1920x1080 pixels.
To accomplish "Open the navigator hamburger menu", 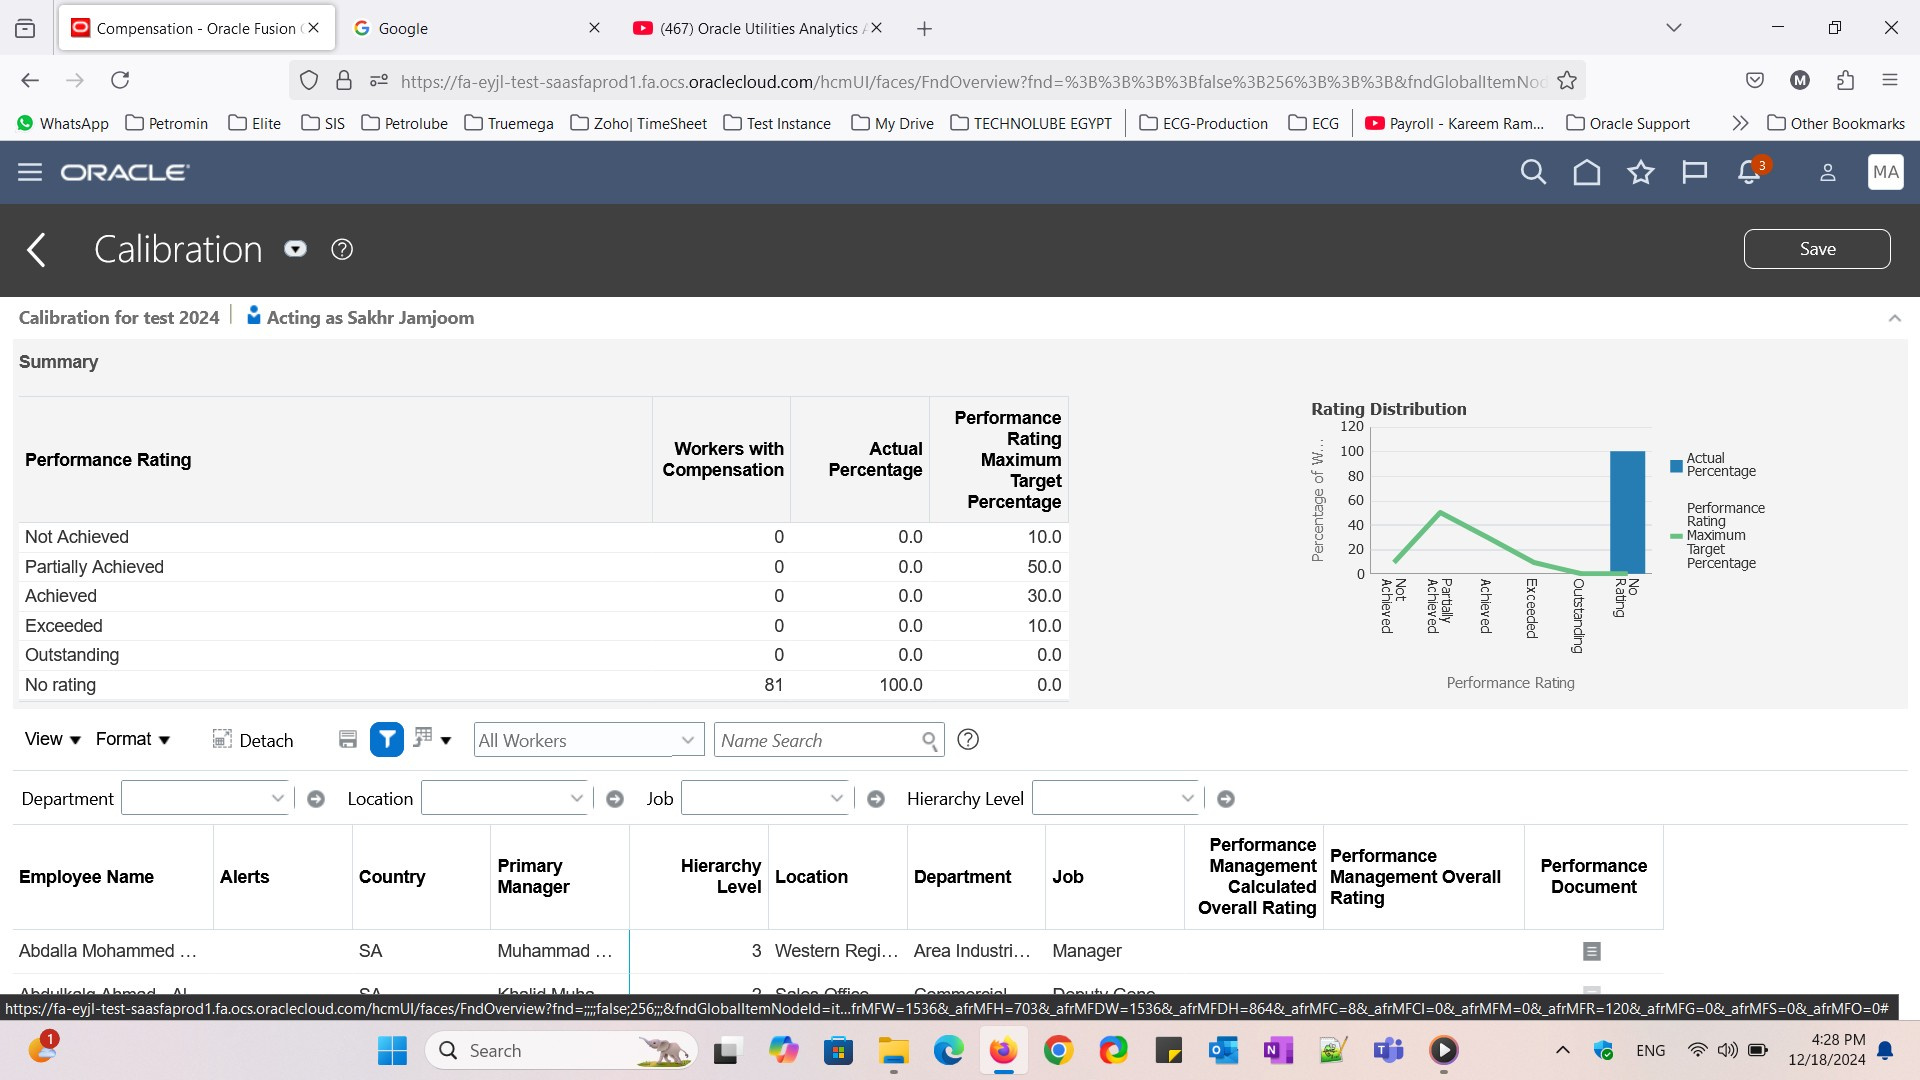I will [x=30, y=172].
